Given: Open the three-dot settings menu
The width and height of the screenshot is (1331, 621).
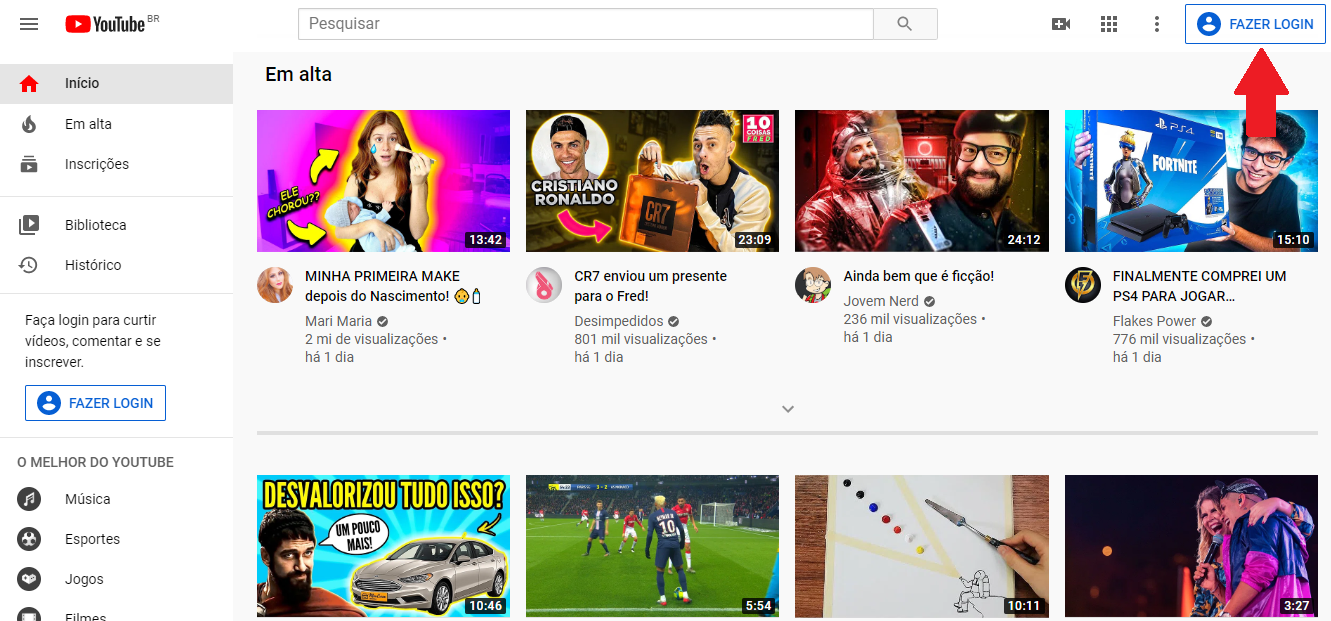Looking at the screenshot, I should 1157,24.
